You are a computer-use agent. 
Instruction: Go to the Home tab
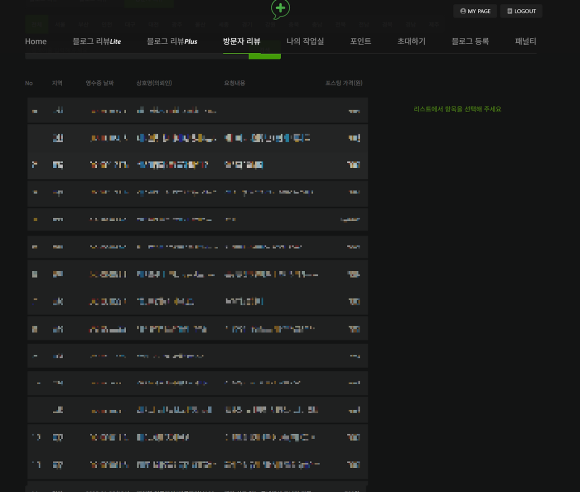tap(36, 41)
